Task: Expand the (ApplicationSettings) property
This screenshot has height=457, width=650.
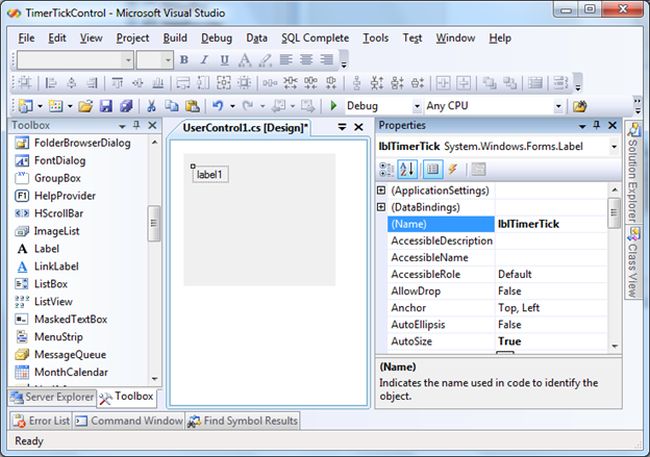Action: (381, 190)
